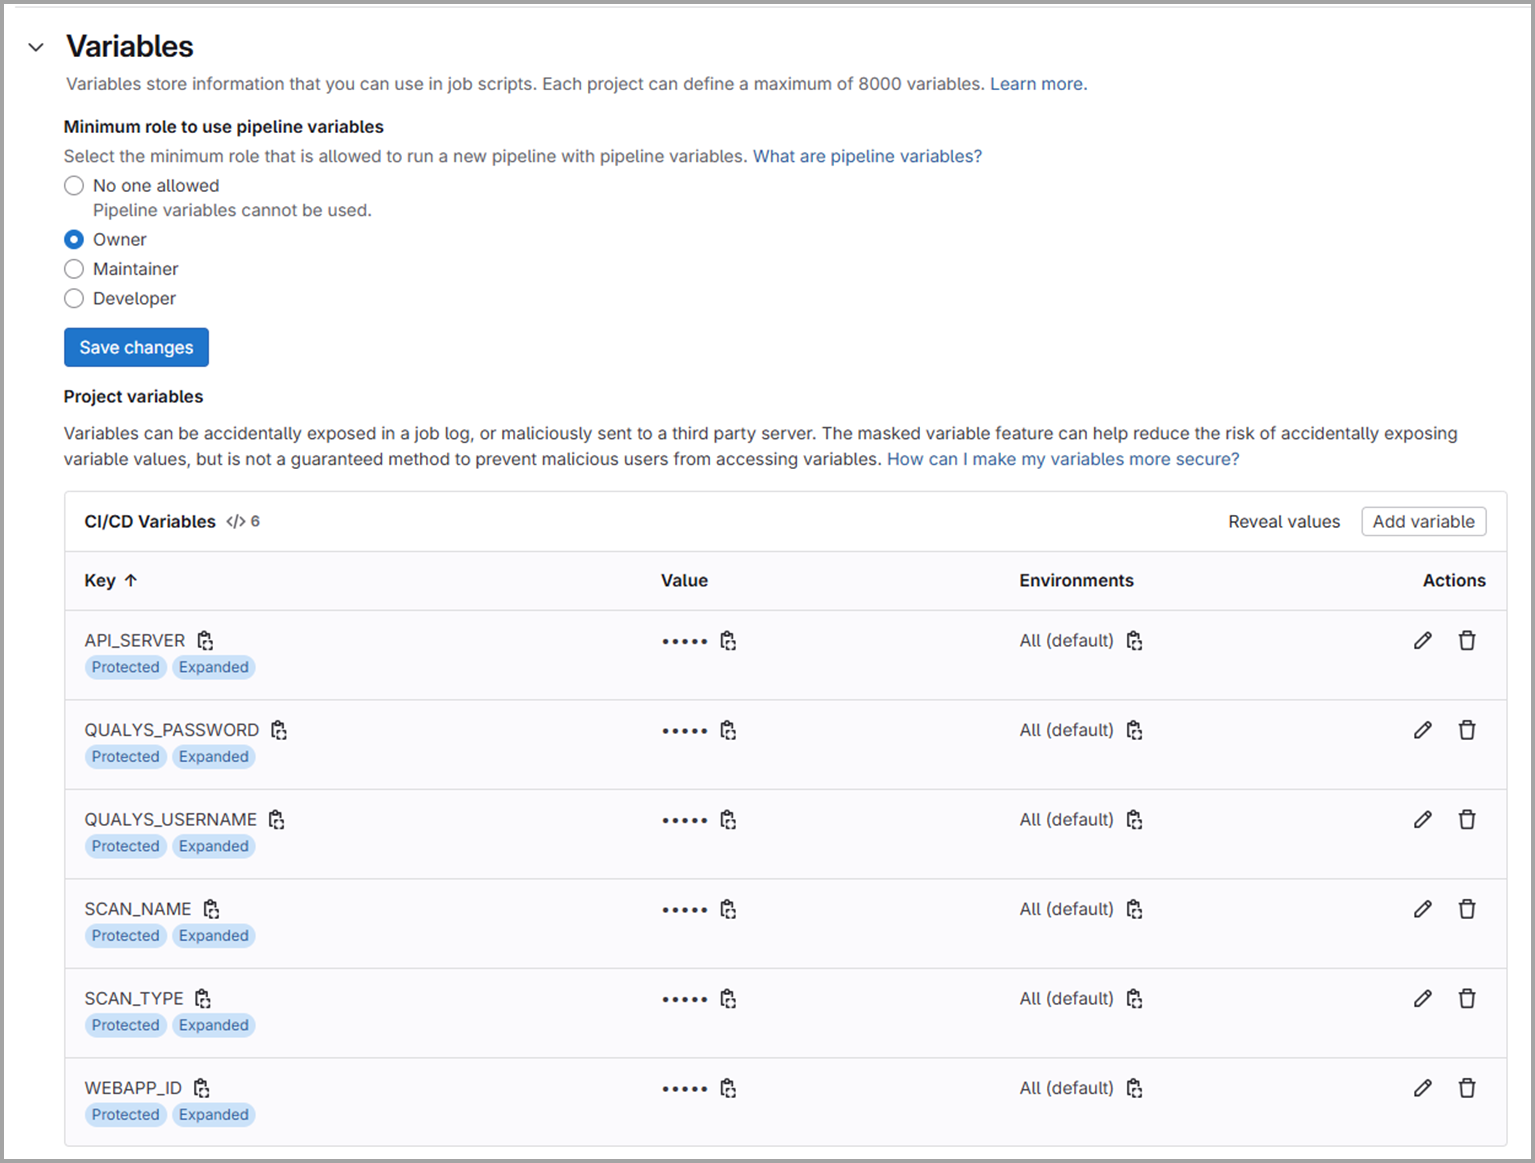Reveal values of CI/CD variables
Viewport: 1535px width, 1163px height.
pyautogui.click(x=1284, y=522)
